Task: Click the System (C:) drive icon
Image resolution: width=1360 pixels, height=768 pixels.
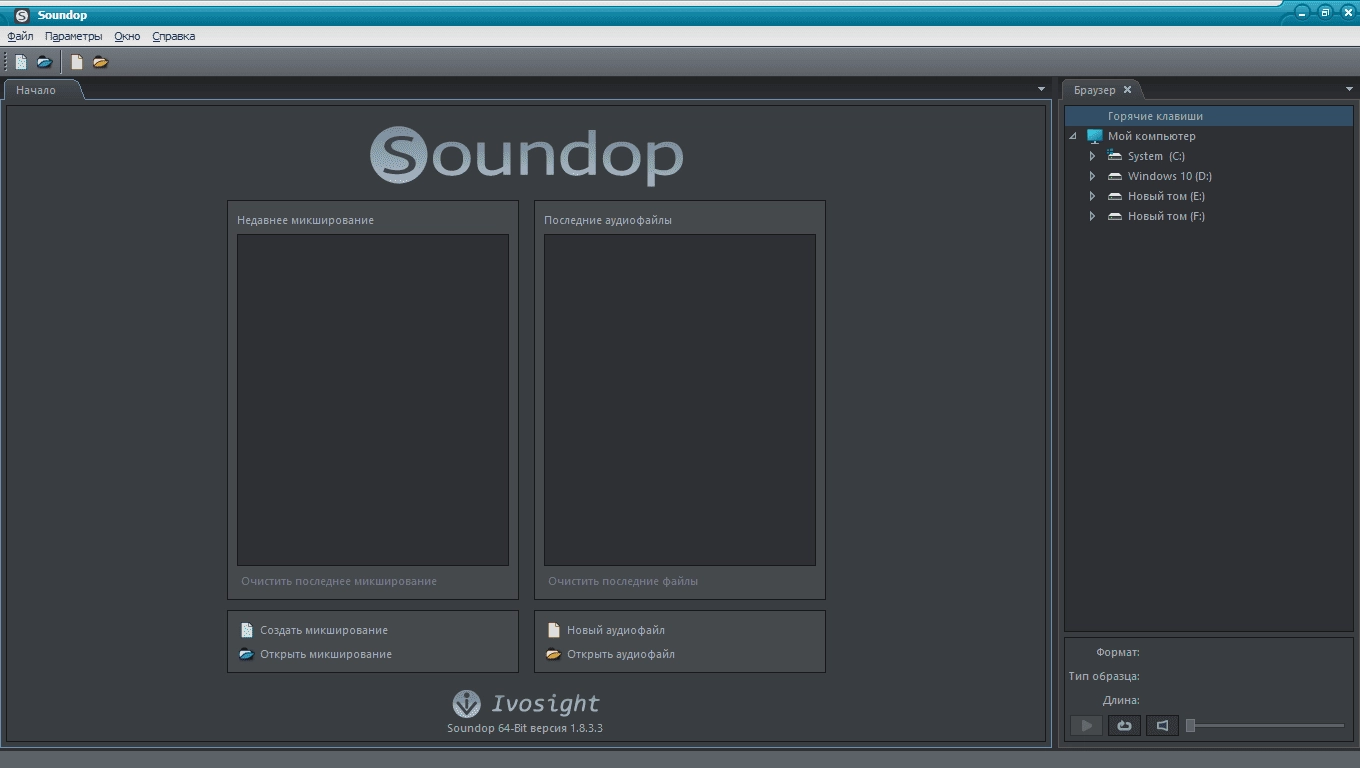Action: (1115, 156)
